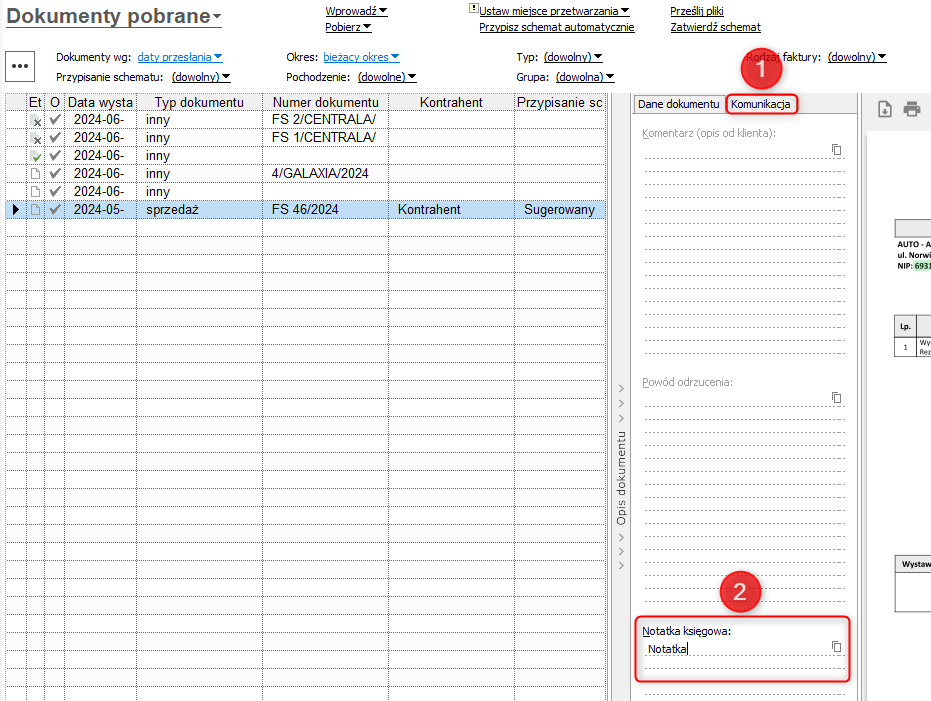Select the 4/GALAXIA/2024 document cell
This screenshot has height=701, width=931.
(325, 173)
